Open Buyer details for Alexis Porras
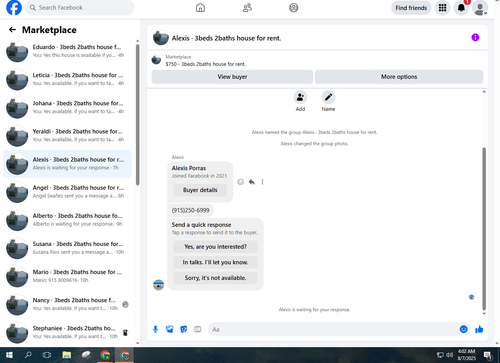Screen dimensions: 500x363 (200, 190)
